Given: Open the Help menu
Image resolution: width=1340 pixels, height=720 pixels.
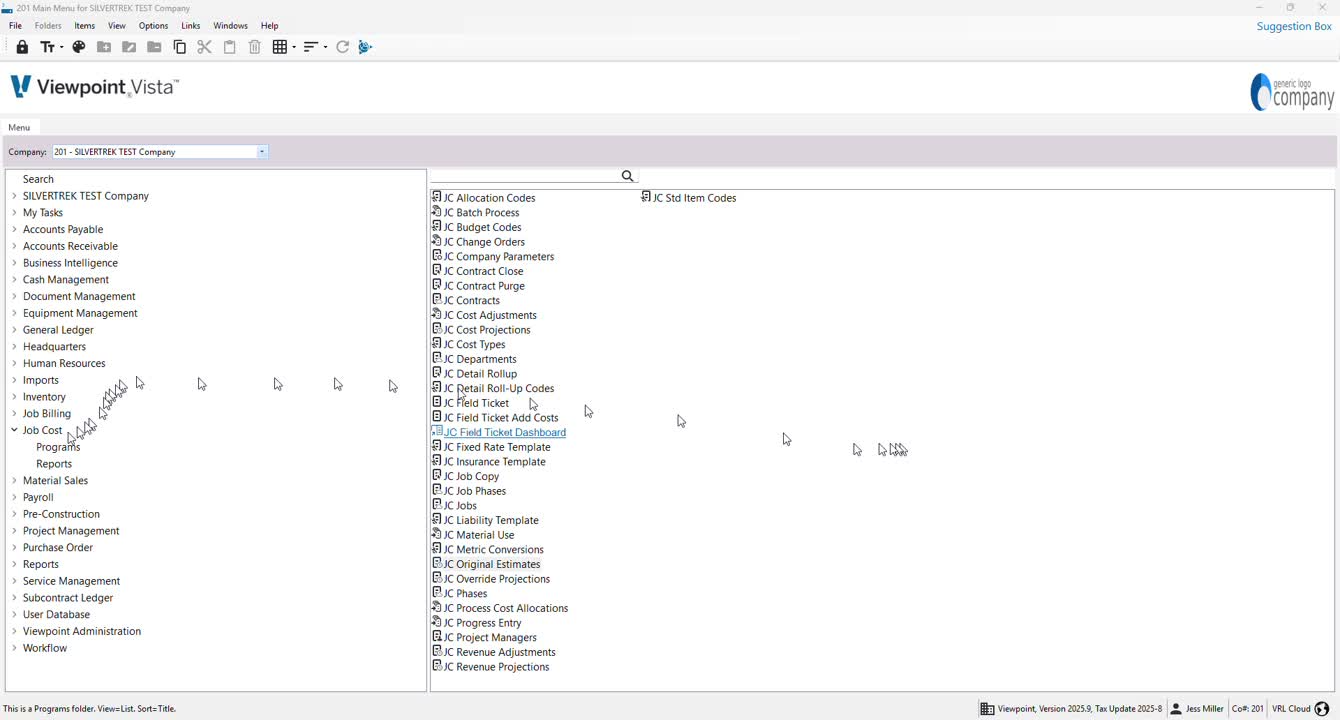Looking at the screenshot, I should 270,26.
